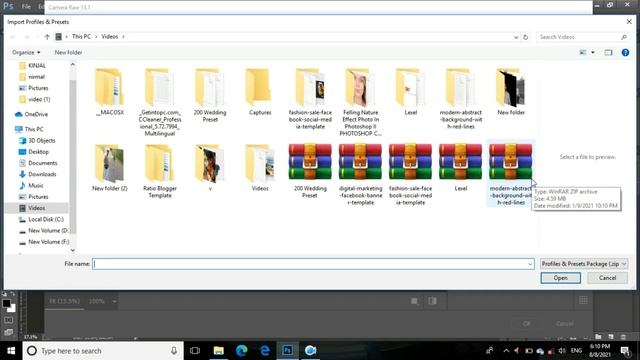Open the Profiles & Presets Package file type dropdown

point(584,264)
